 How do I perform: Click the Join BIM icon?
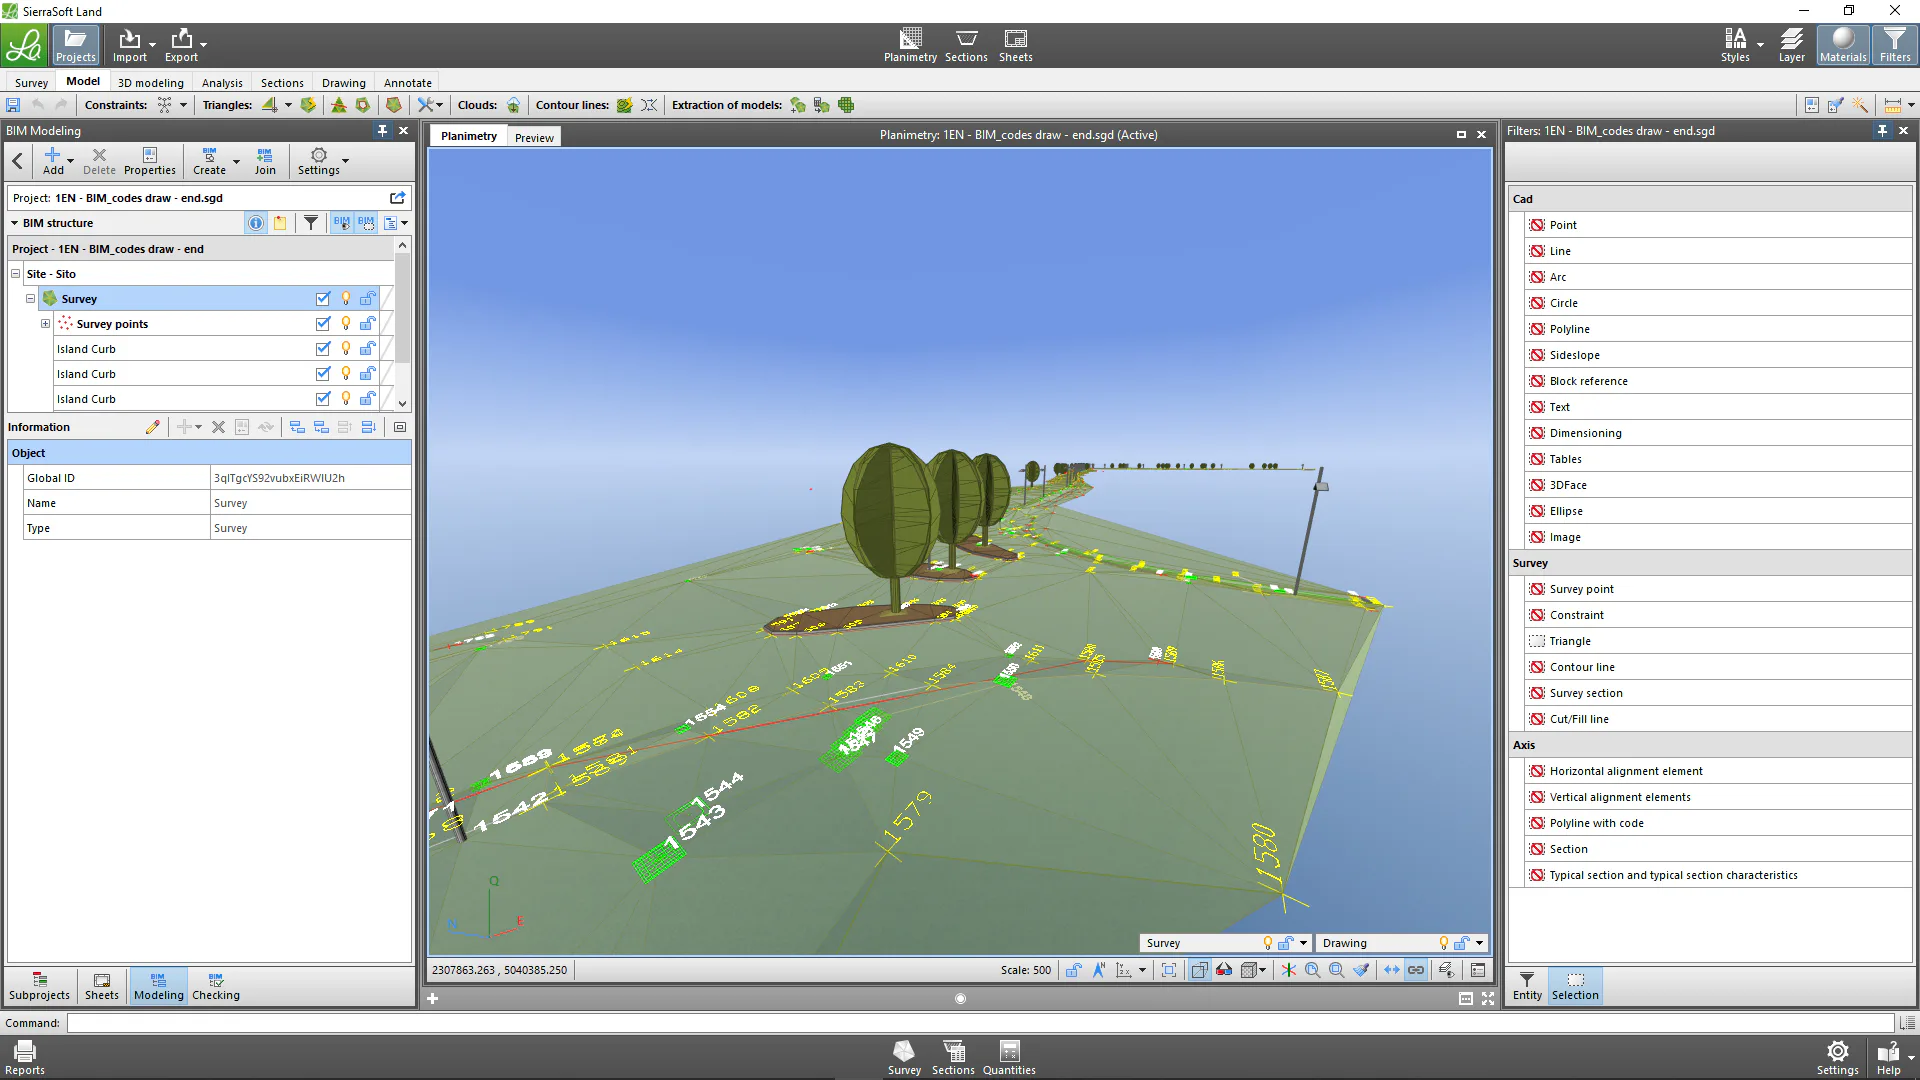click(x=265, y=161)
